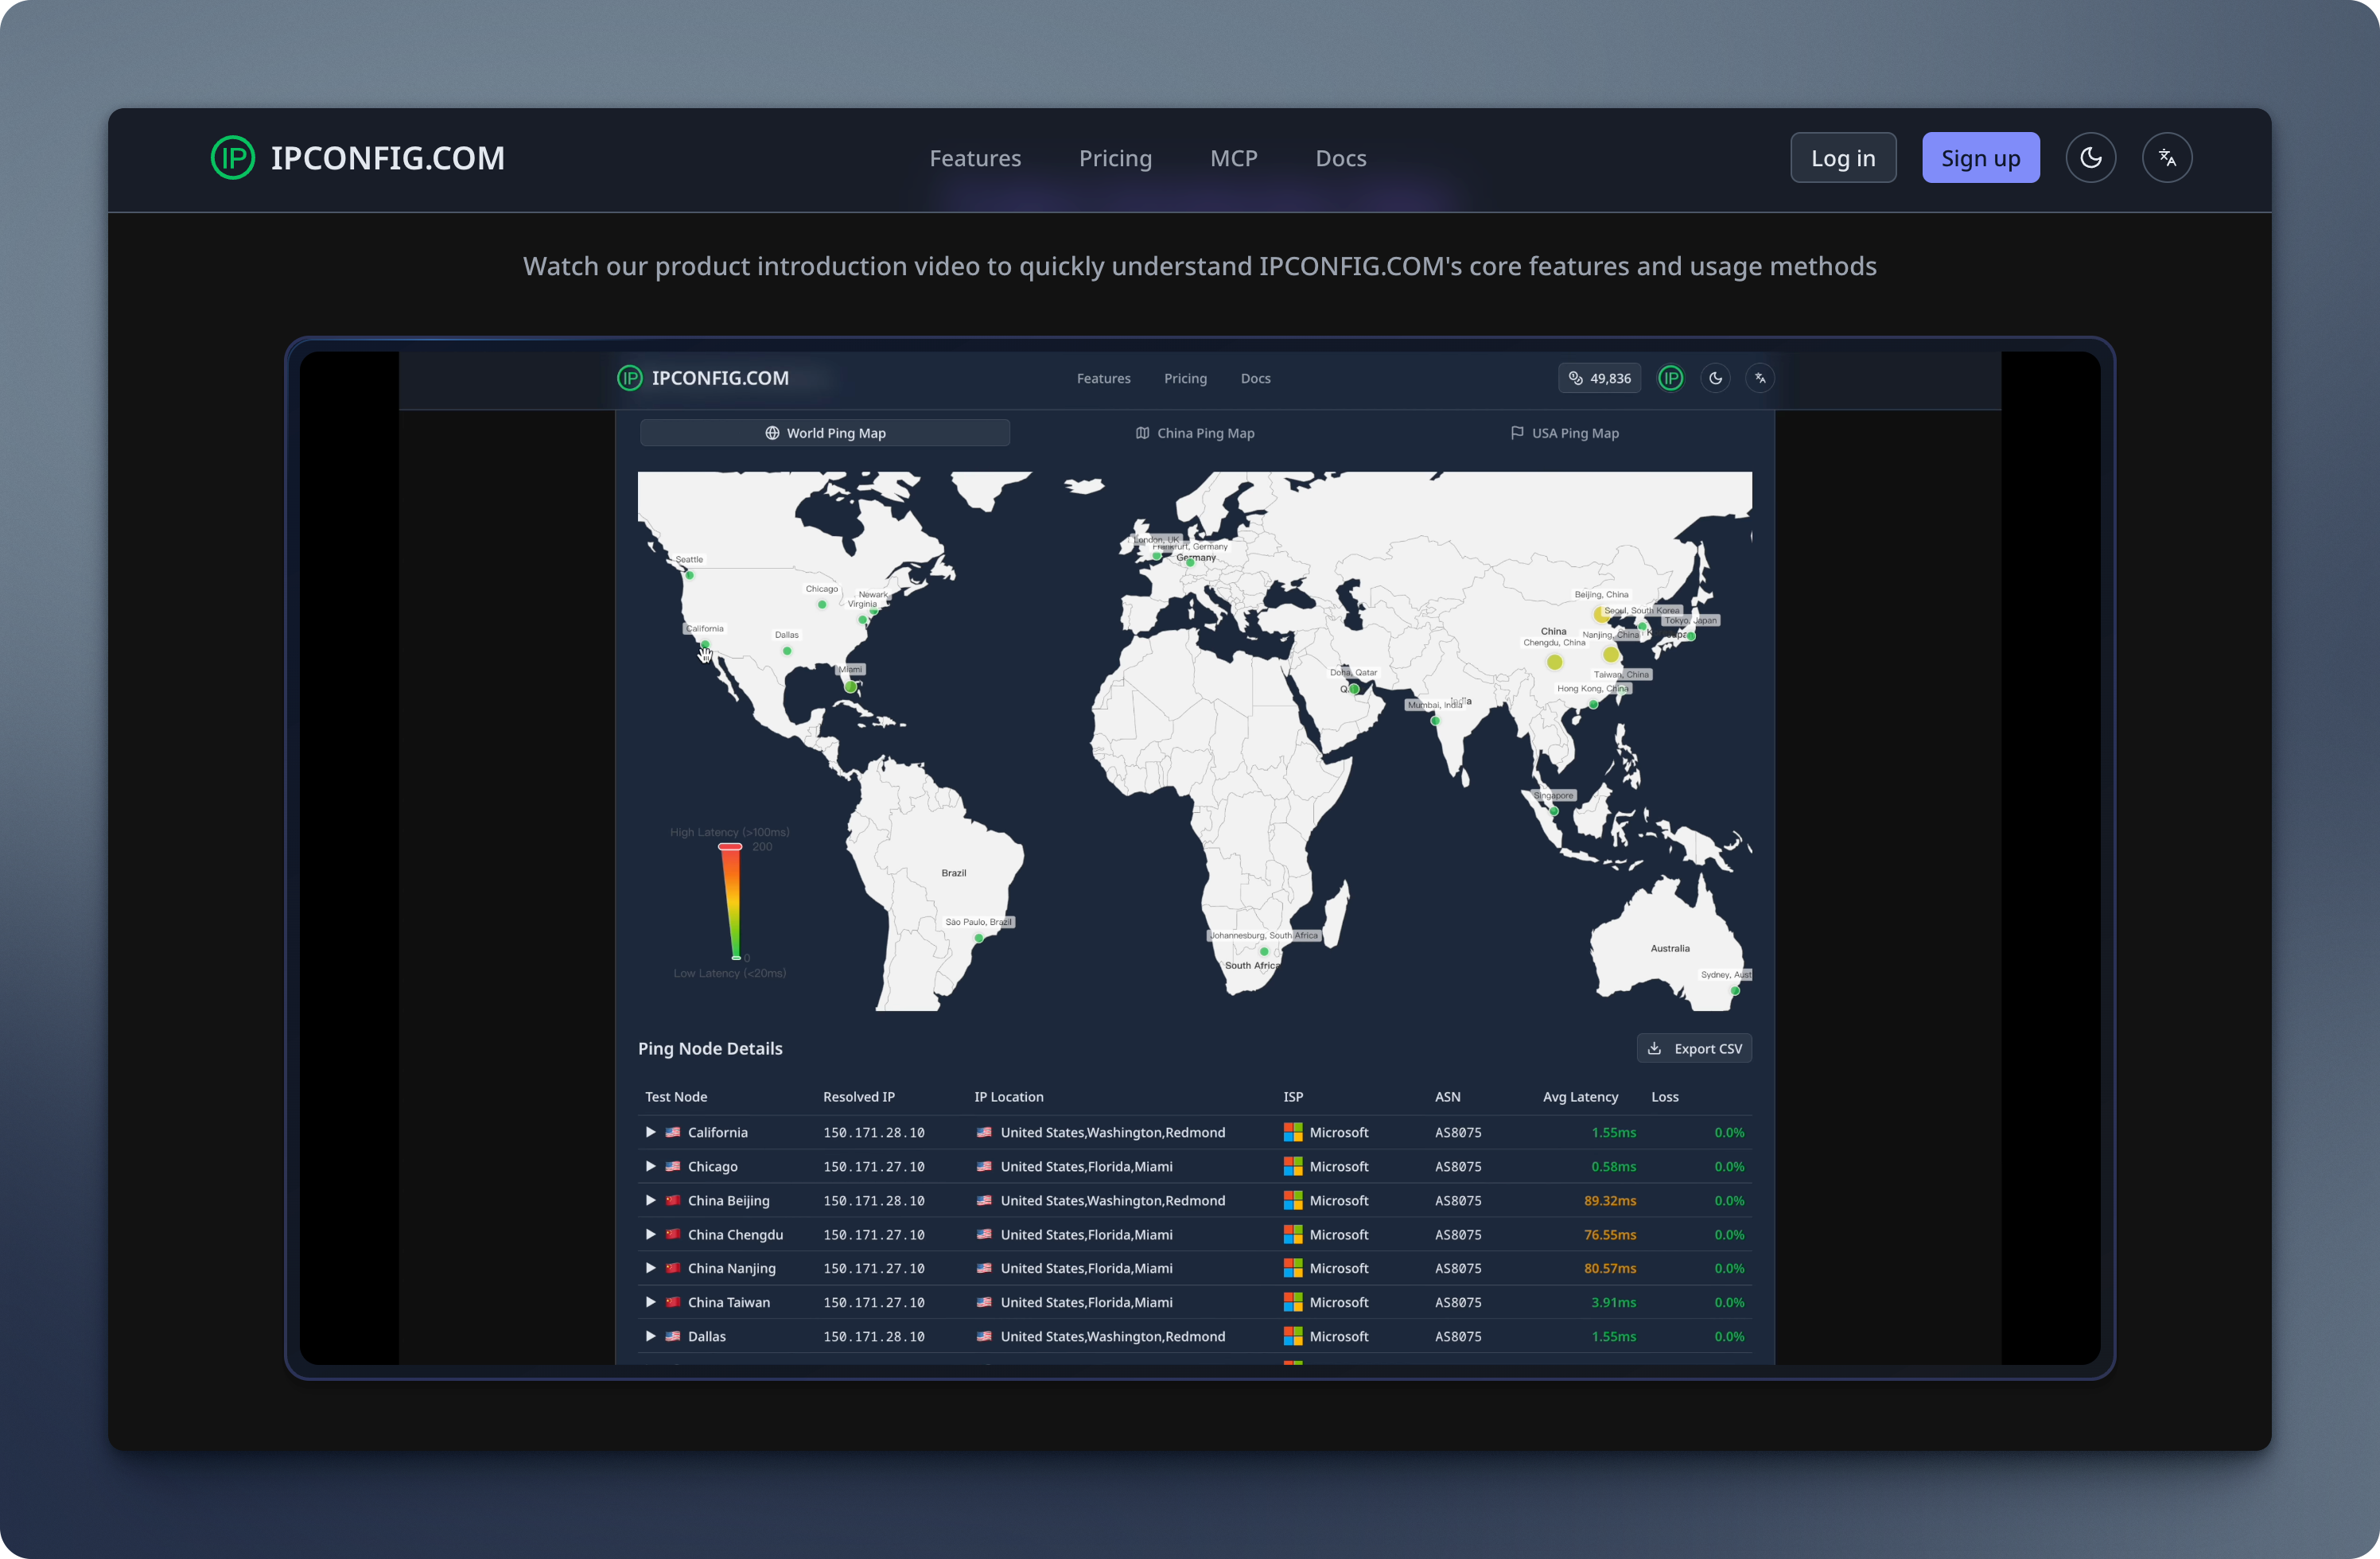This screenshot has height=1559, width=2380.
Task: Click the green IP avatar icon in the video
Action: pyautogui.click(x=1670, y=378)
